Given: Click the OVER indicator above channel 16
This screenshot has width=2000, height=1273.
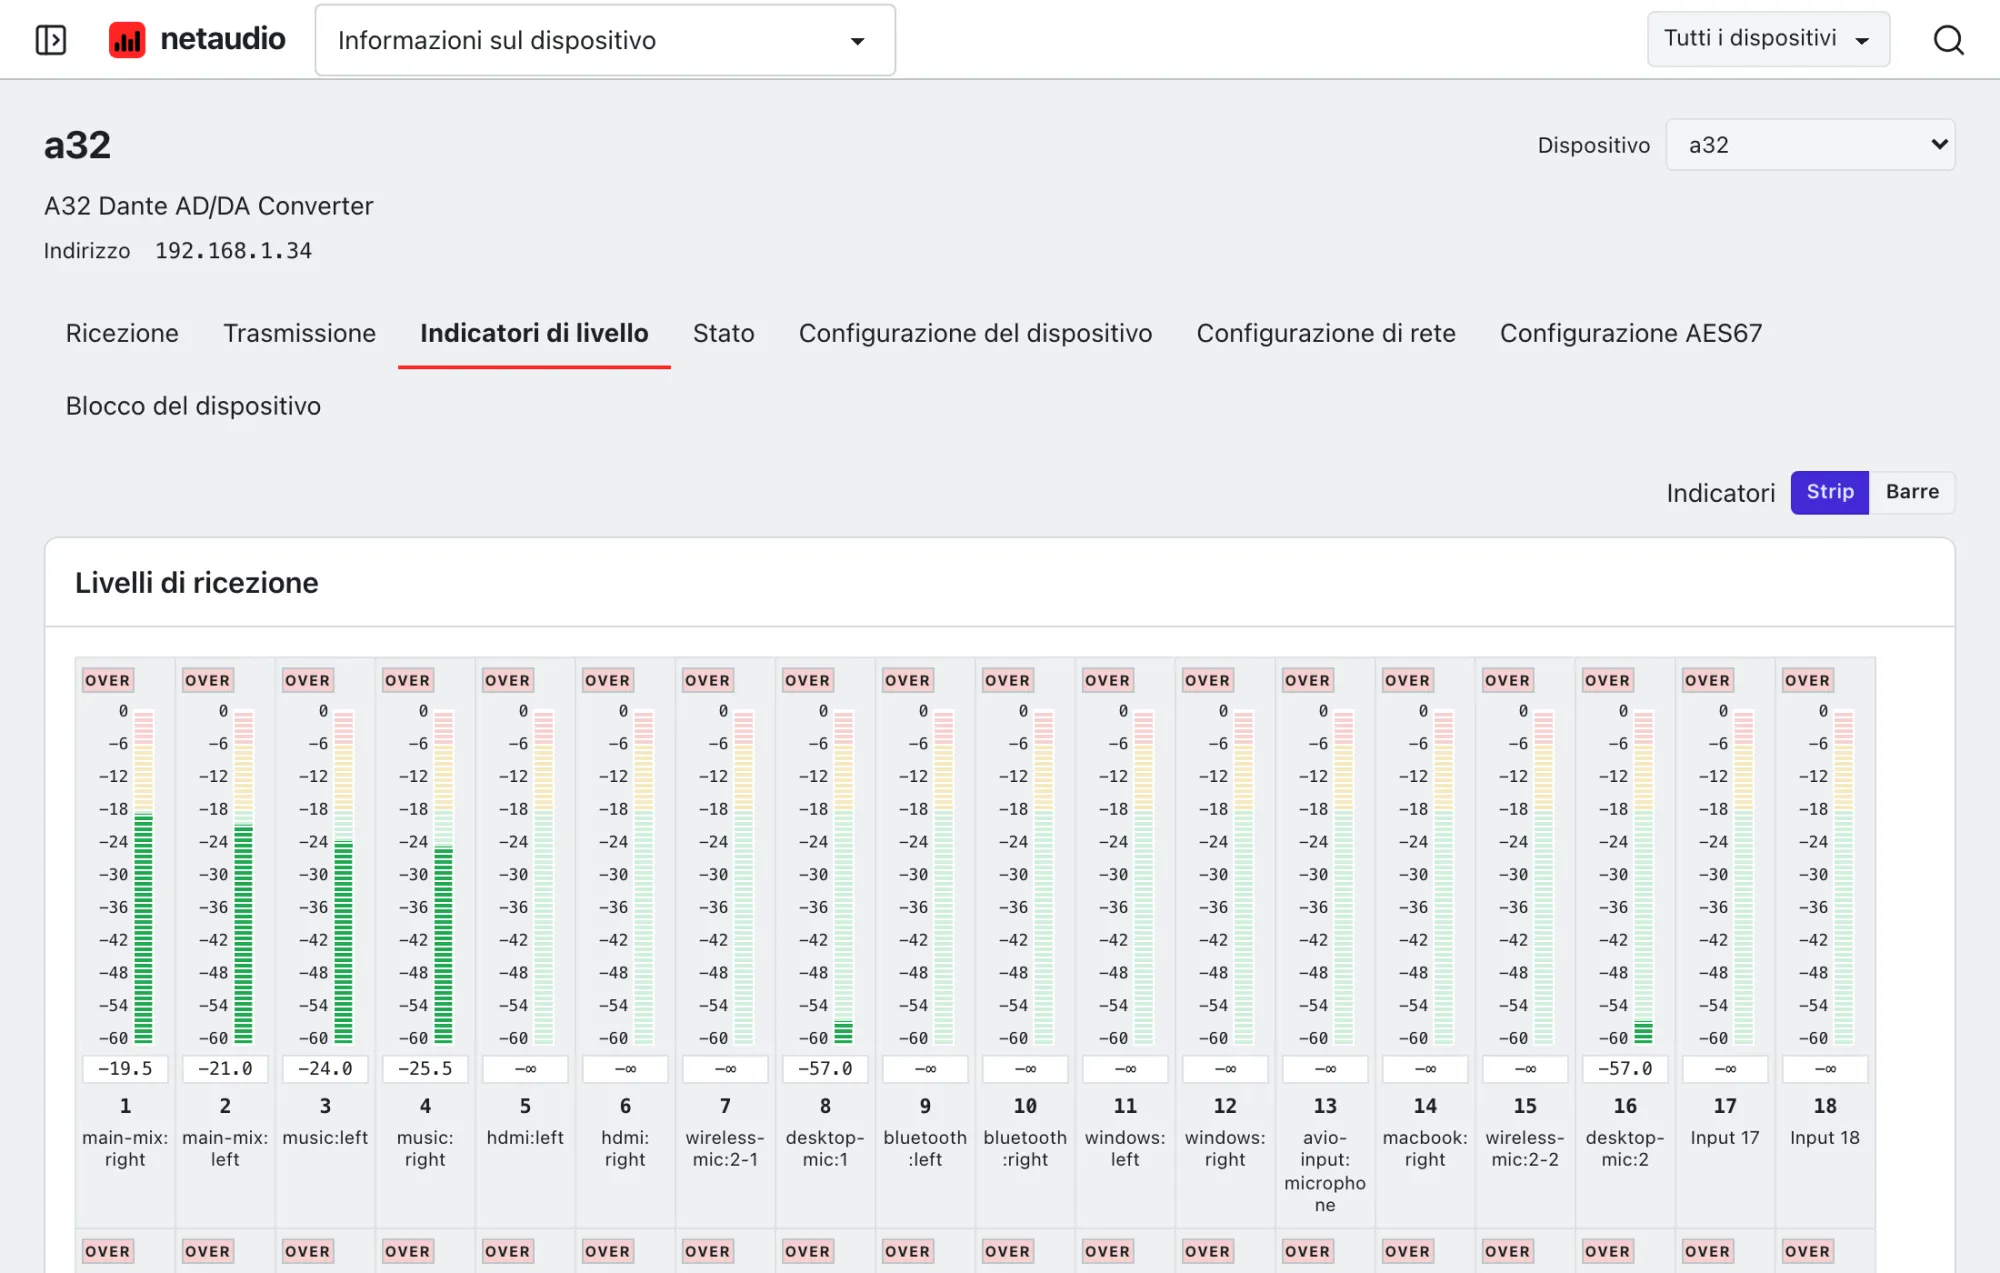Looking at the screenshot, I should point(1608,680).
